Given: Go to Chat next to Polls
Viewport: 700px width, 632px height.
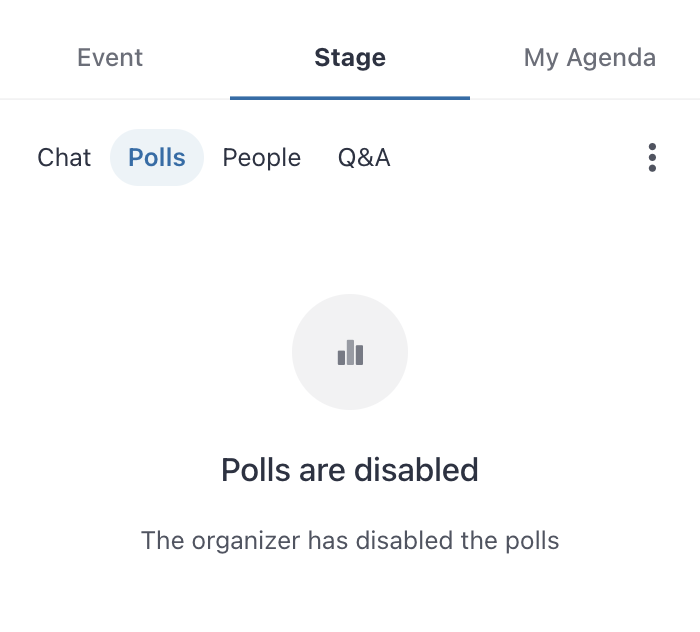Looking at the screenshot, I should [64, 158].
